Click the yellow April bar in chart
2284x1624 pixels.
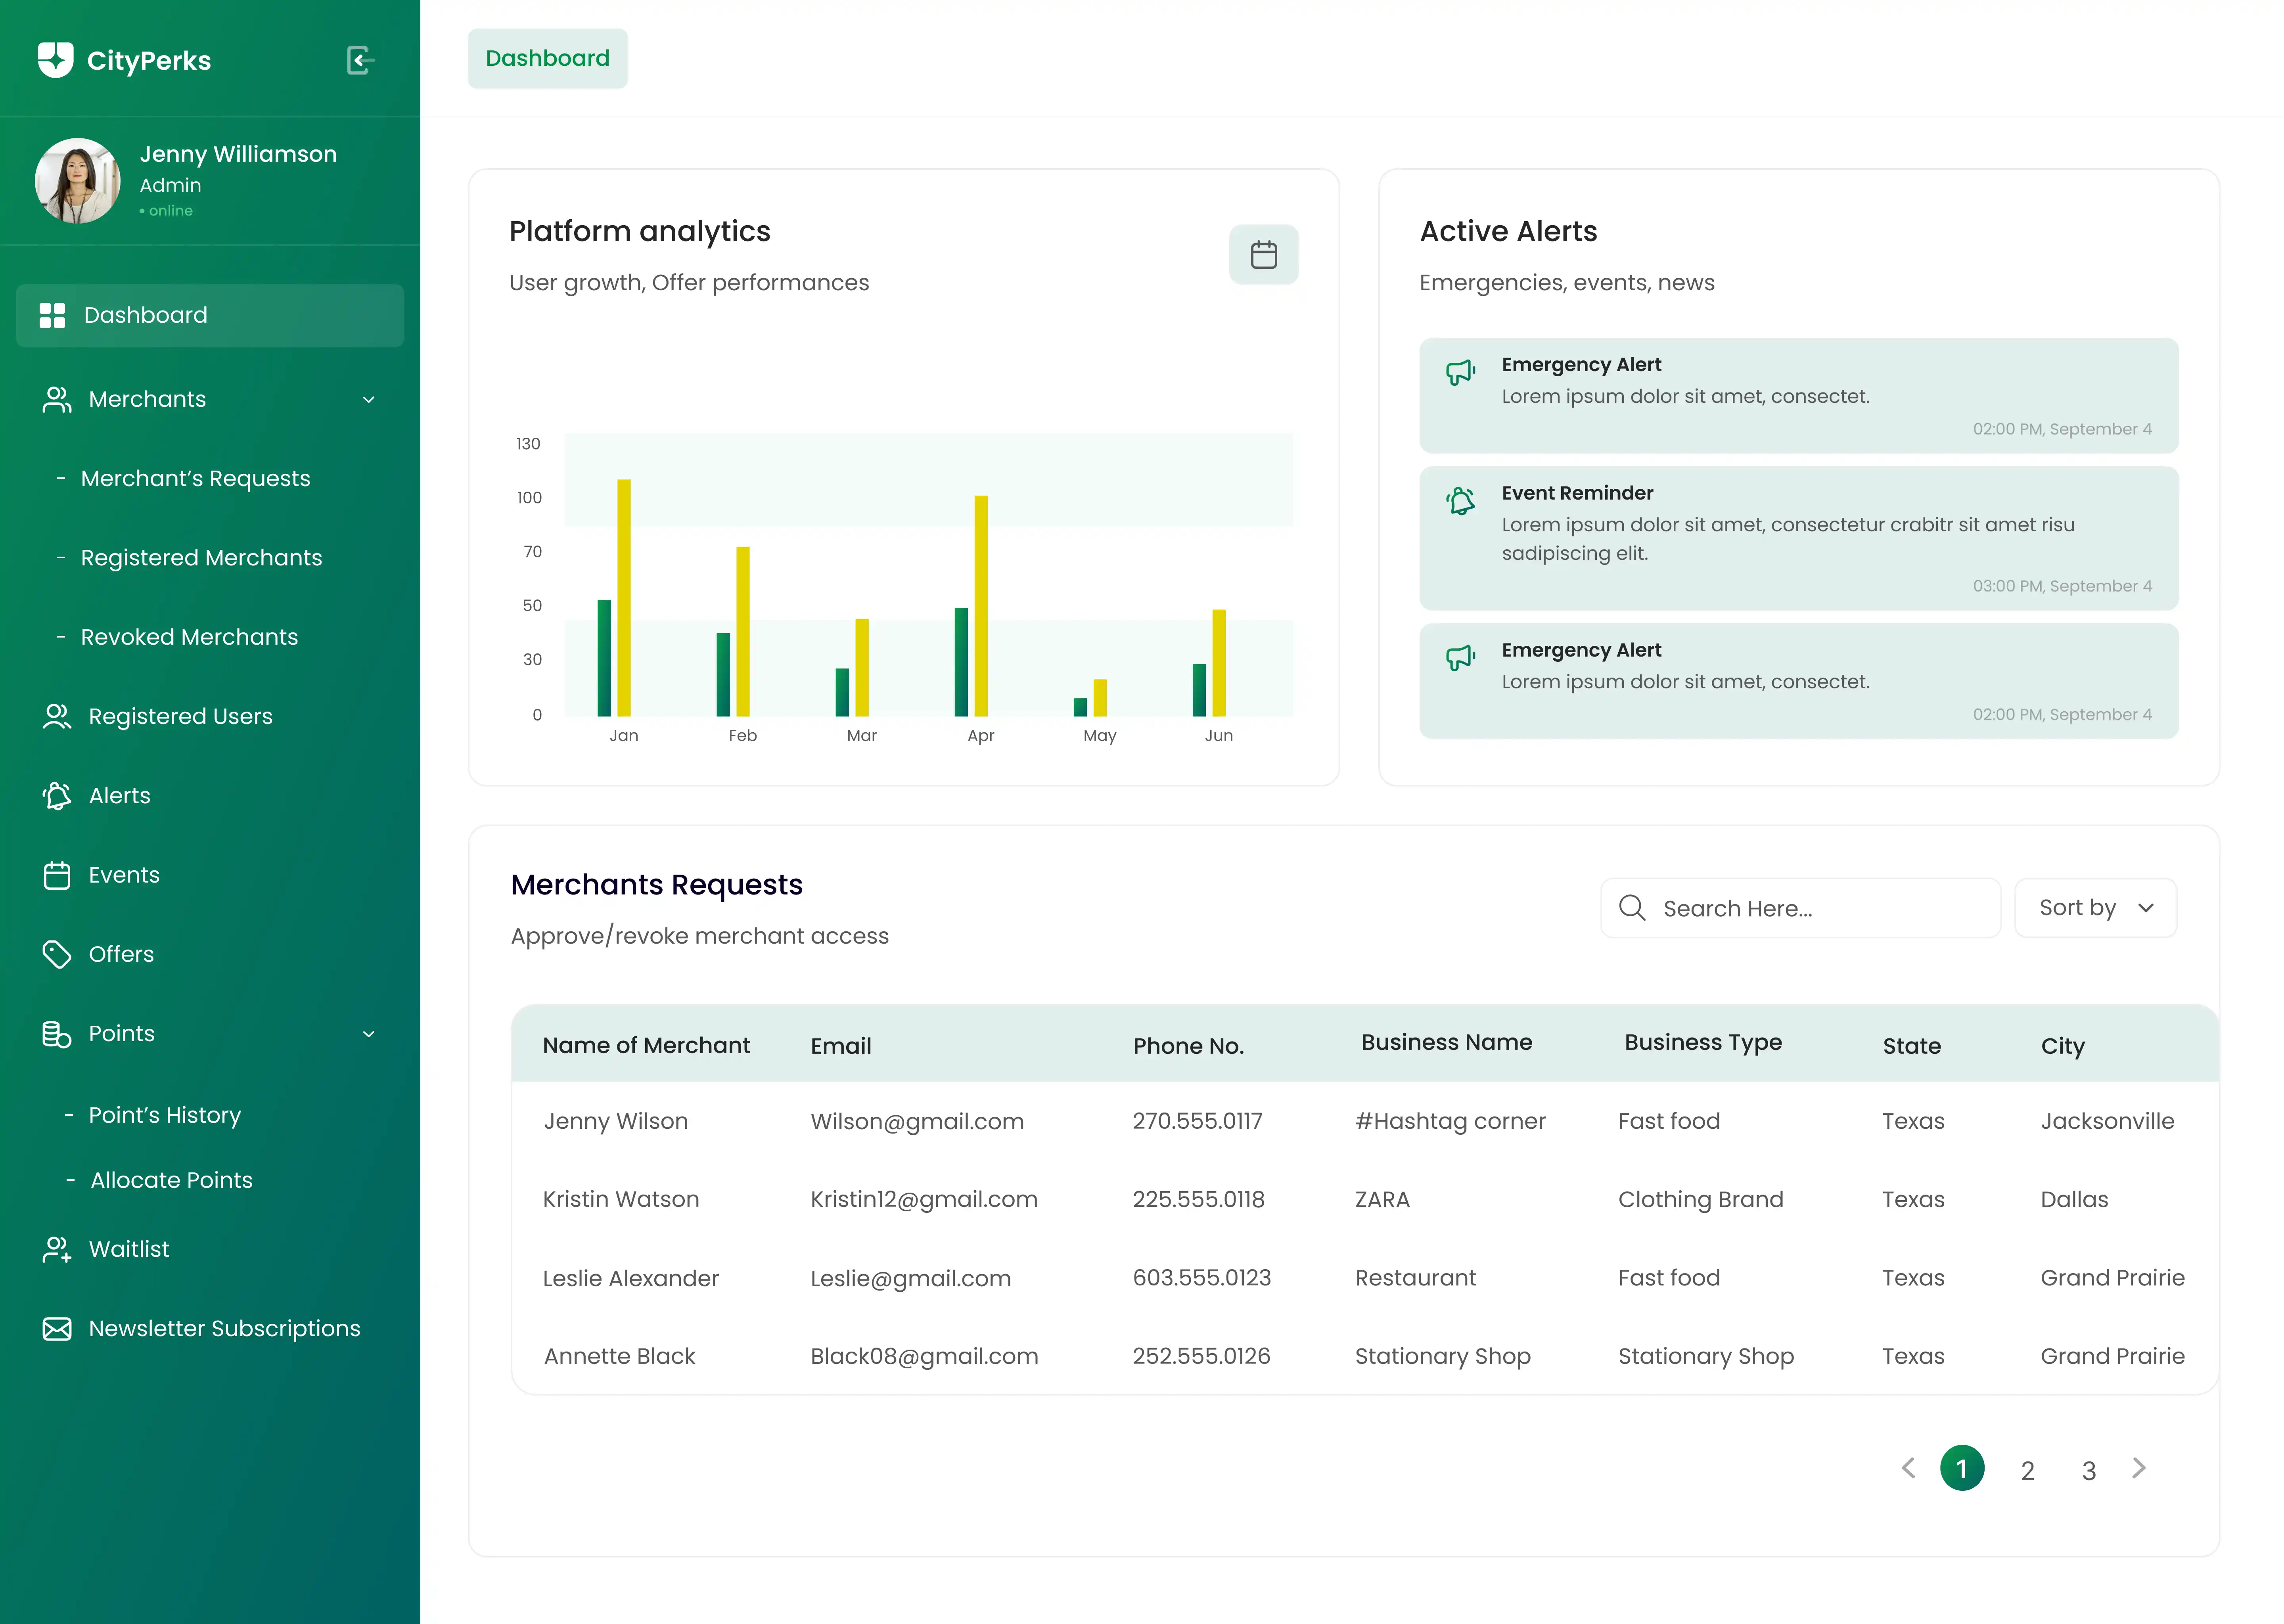pos(981,605)
